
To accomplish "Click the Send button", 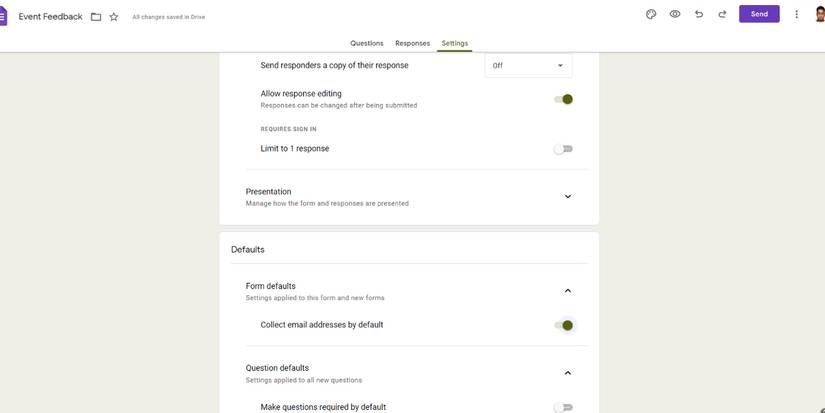I will click(x=759, y=14).
